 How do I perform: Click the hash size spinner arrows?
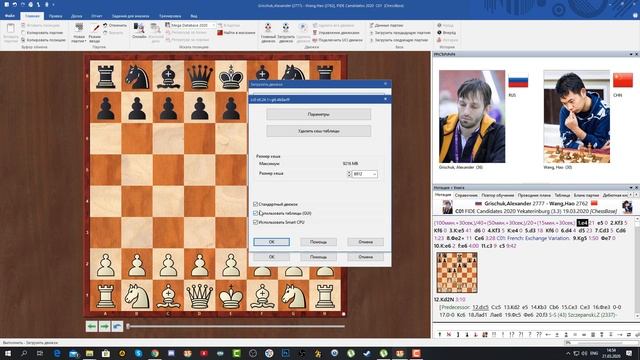pyautogui.click(x=349, y=174)
